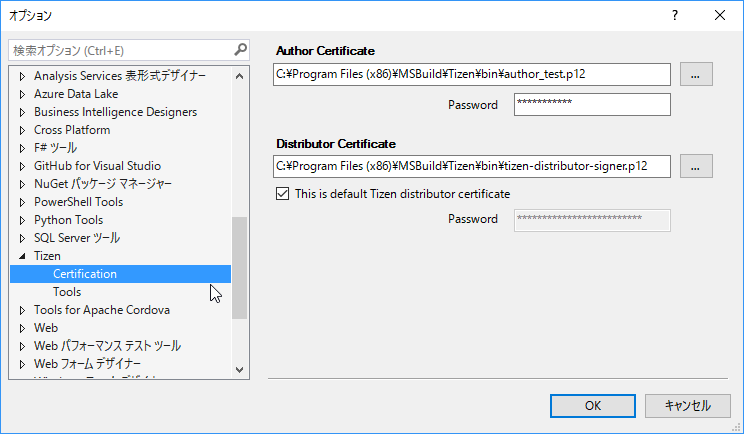Select Python Tools label in tree
This screenshot has width=744, height=434.
[x=68, y=220]
